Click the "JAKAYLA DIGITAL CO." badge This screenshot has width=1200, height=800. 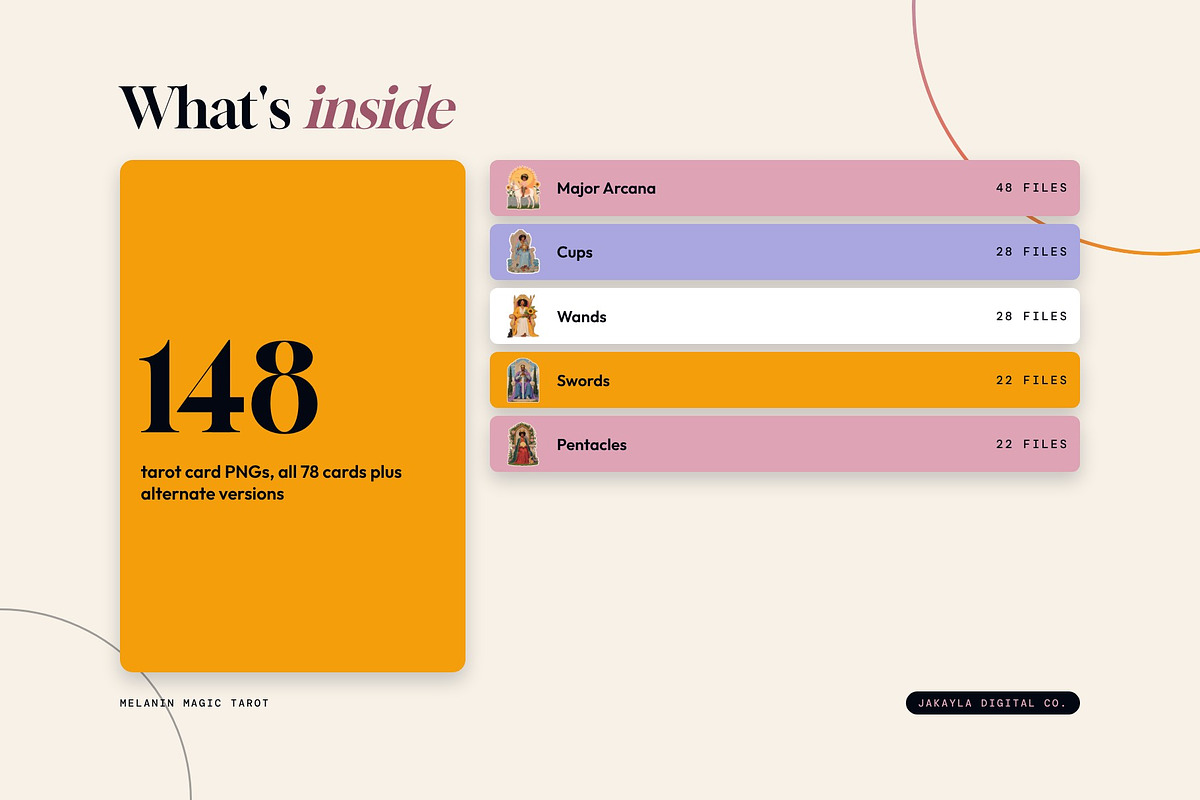point(993,703)
